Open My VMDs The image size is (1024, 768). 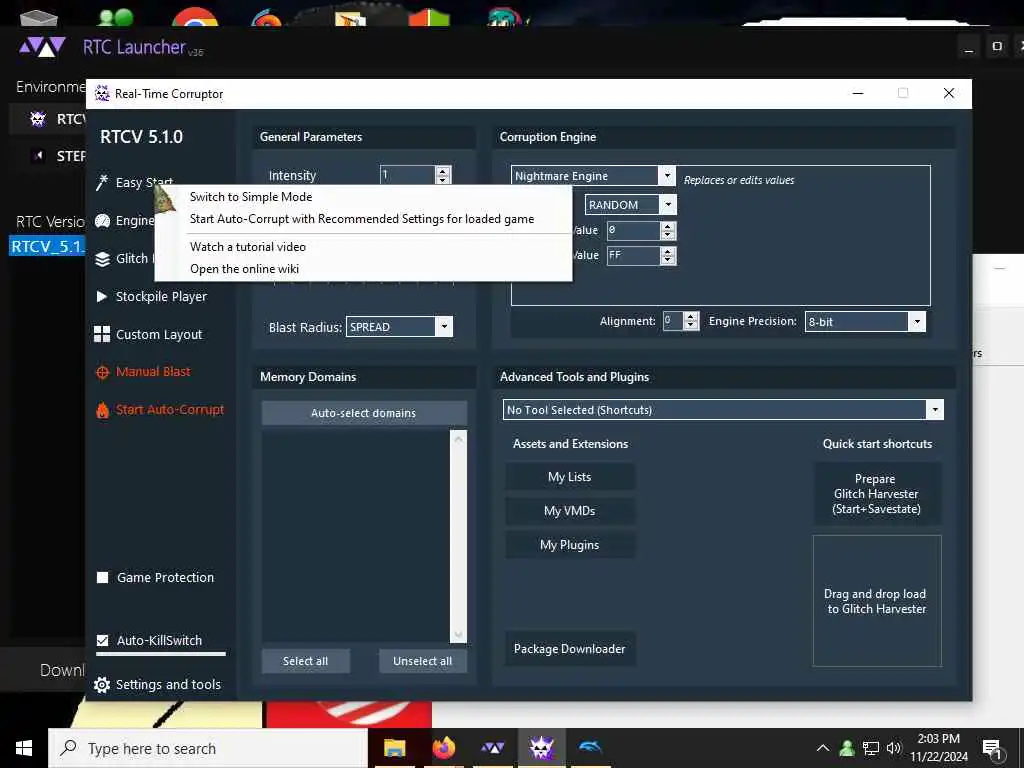click(569, 511)
